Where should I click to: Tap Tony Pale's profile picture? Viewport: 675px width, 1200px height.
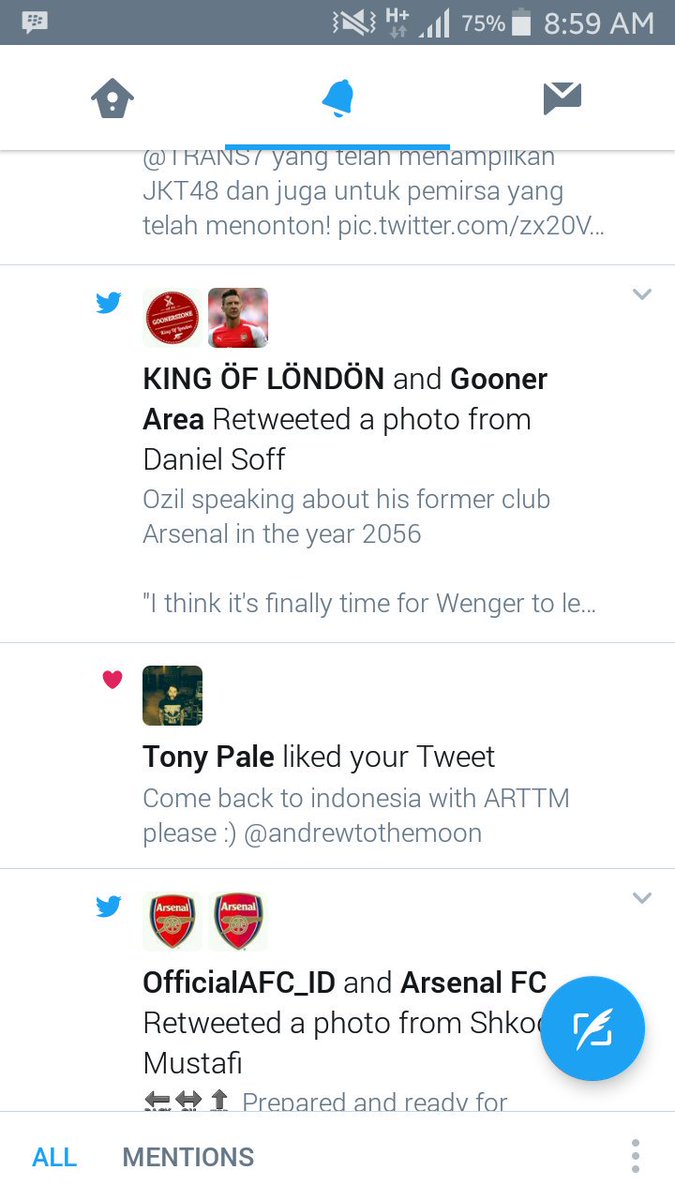pyautogui.click(x=173, y=695)
